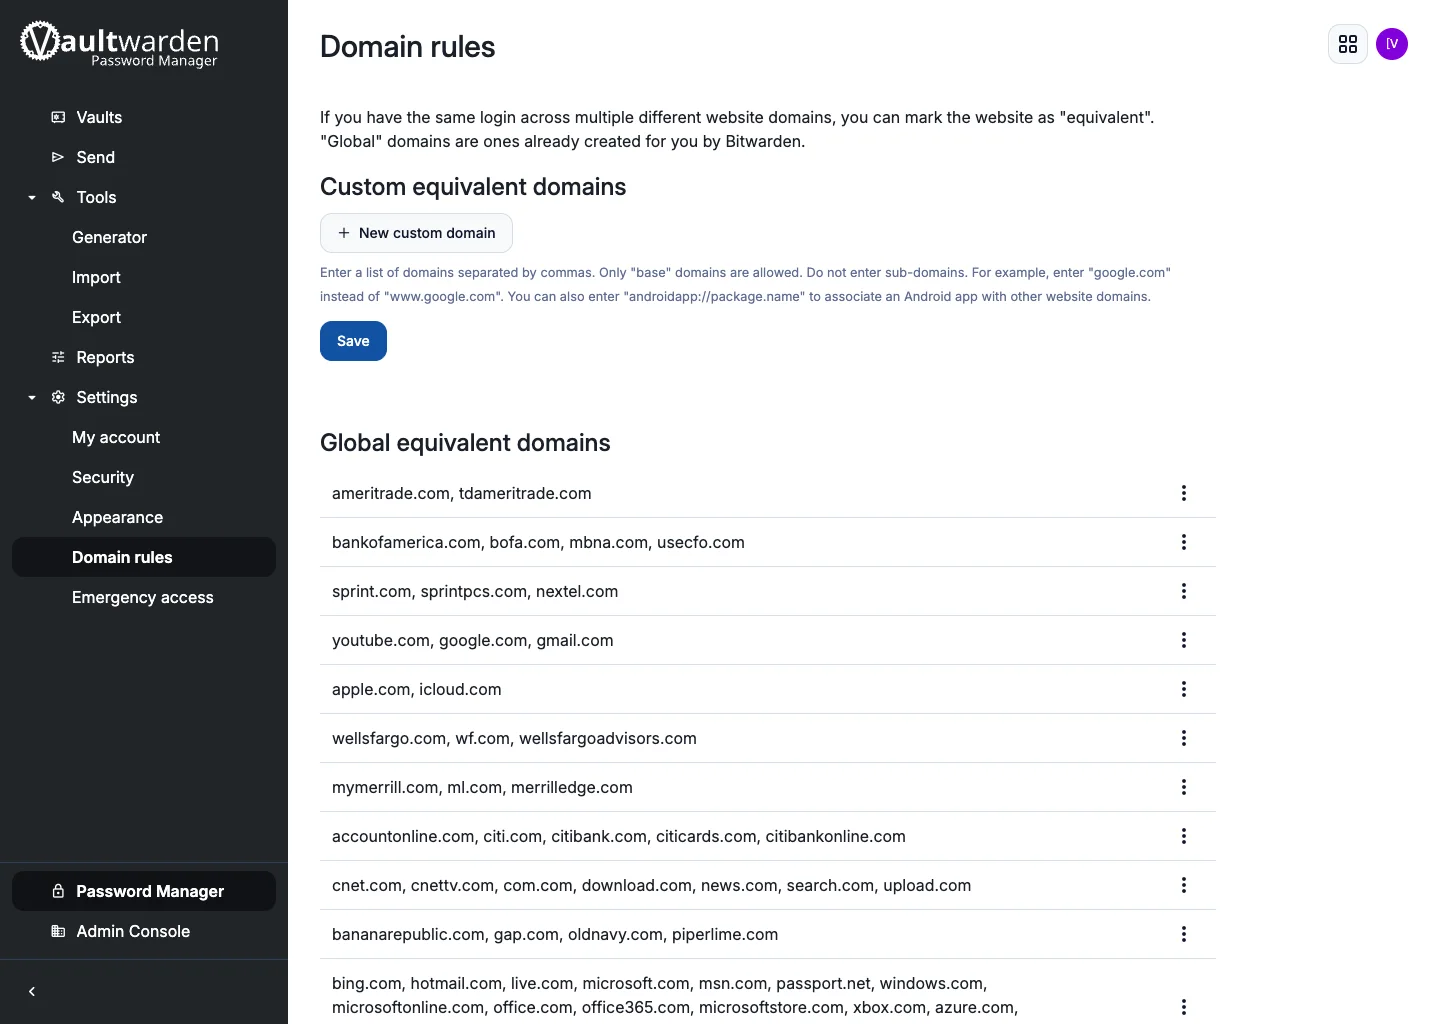Click the Reports sliders icon
The image size is (1440, 1024).
click(x=58, y=357)
